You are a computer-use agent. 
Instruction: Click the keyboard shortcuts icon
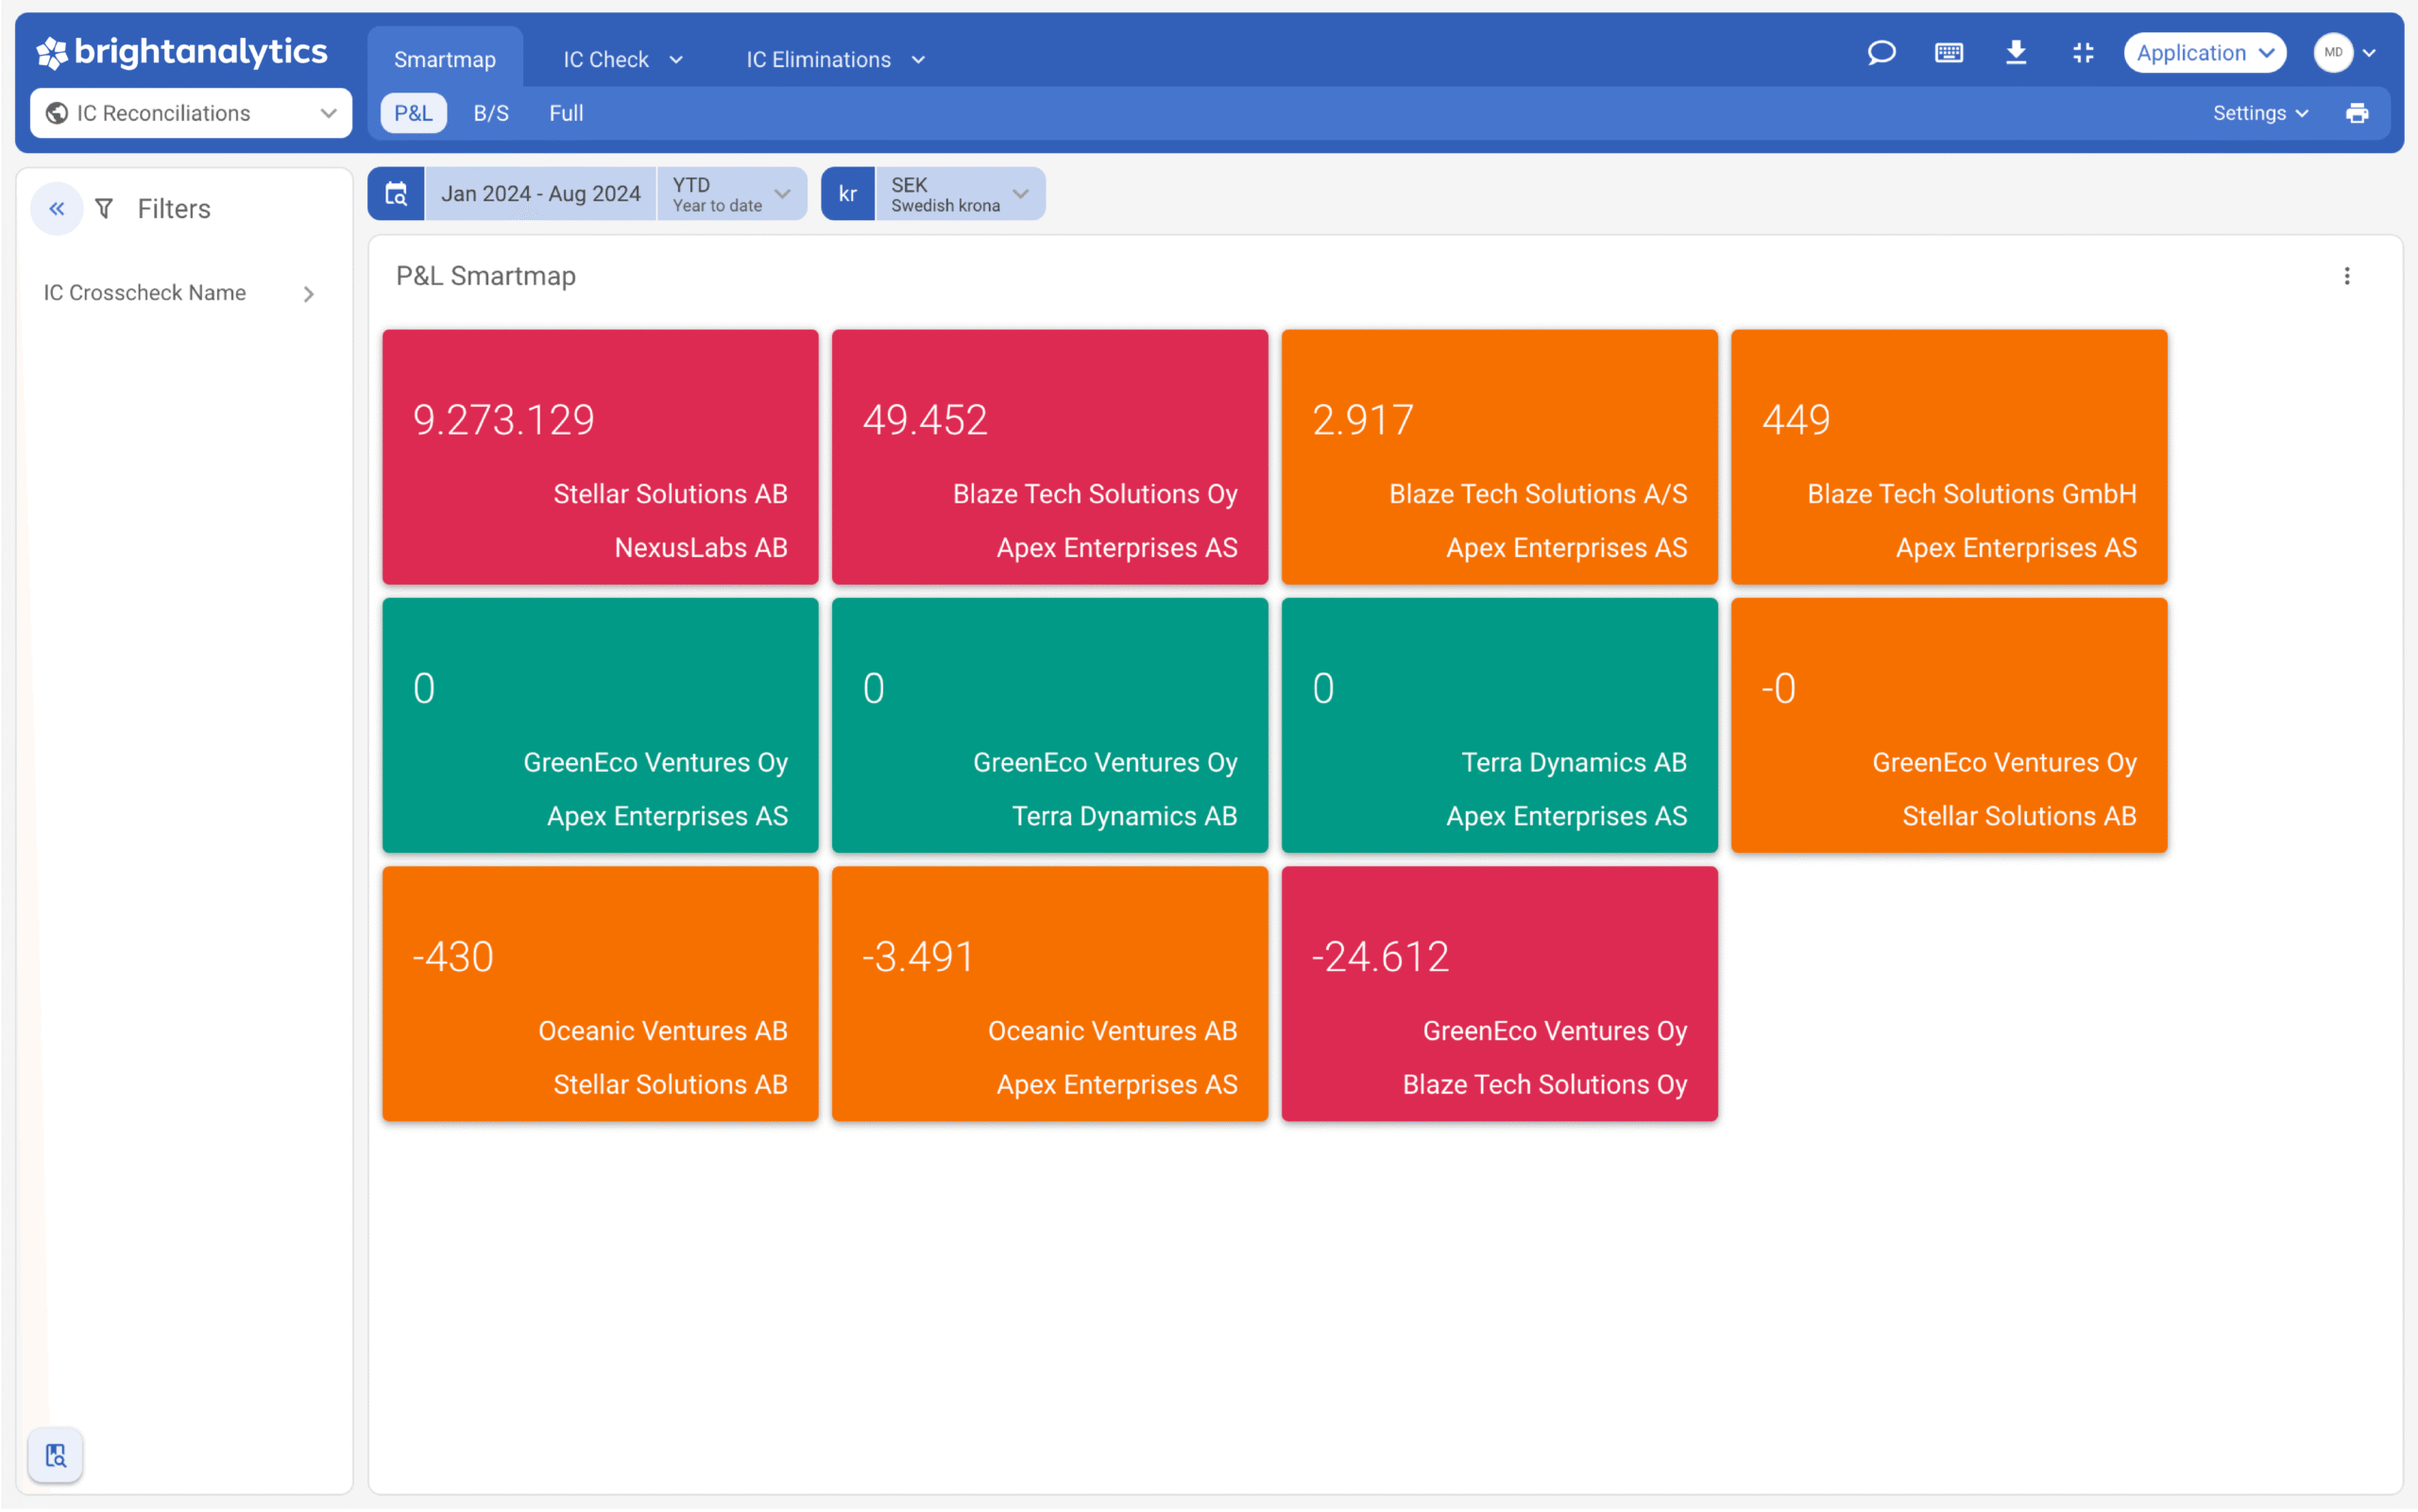click(1948, 53)
